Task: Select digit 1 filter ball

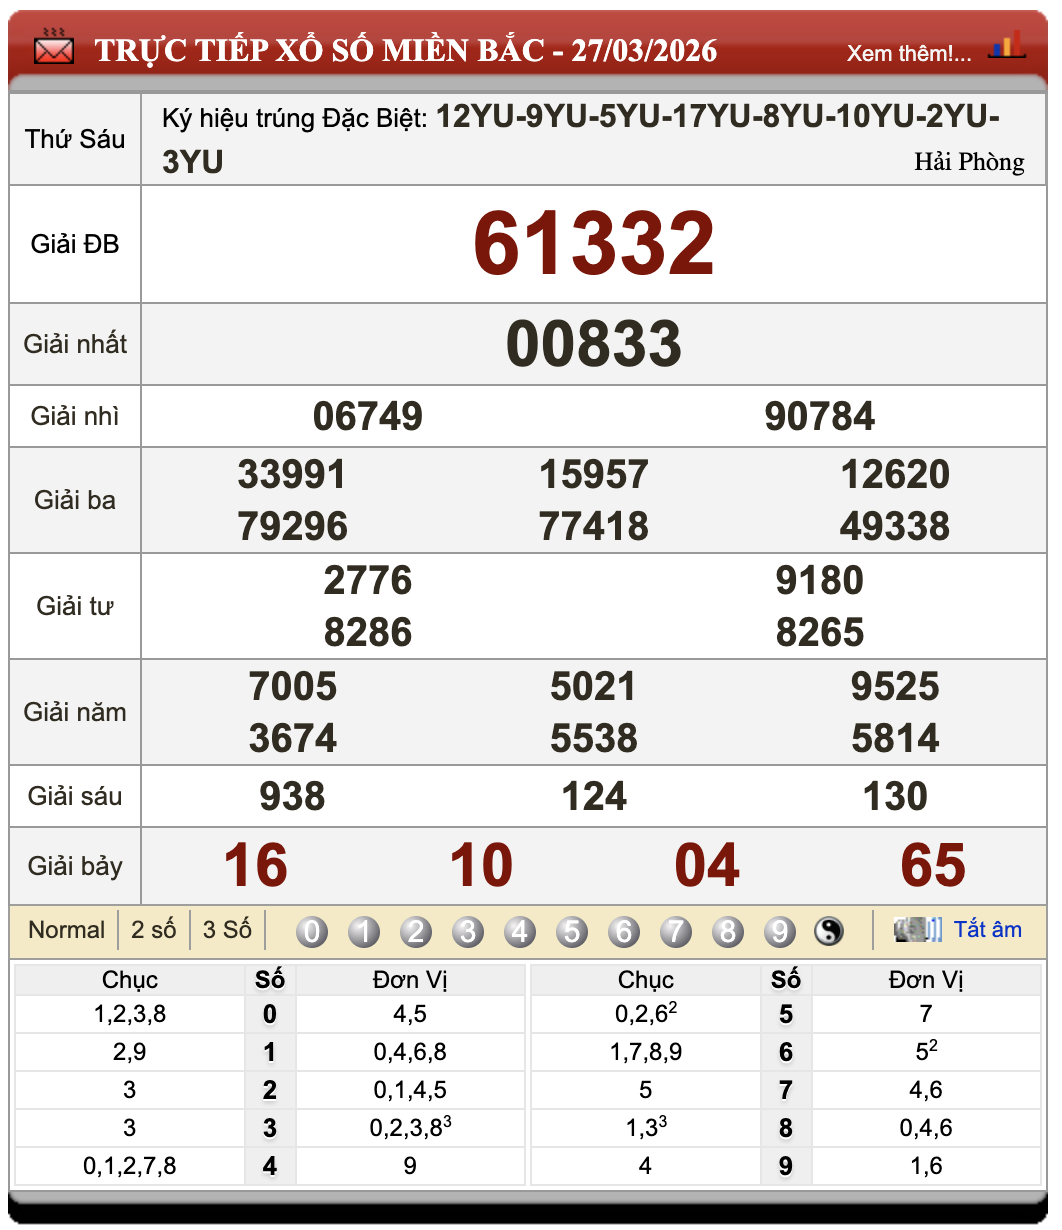Action: [364, 932]
